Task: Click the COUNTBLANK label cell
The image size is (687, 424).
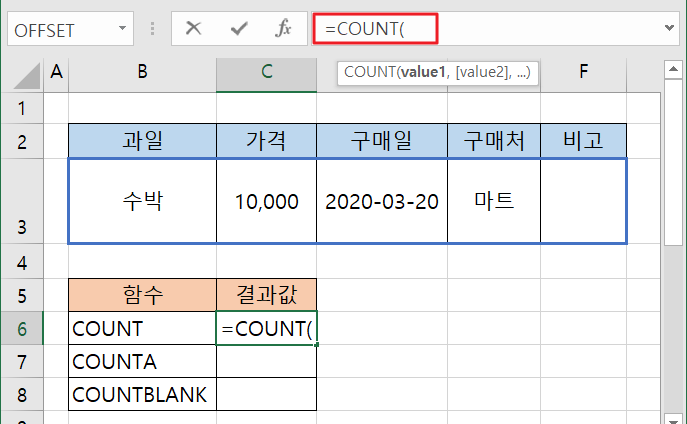Action: tap(142, 394)
